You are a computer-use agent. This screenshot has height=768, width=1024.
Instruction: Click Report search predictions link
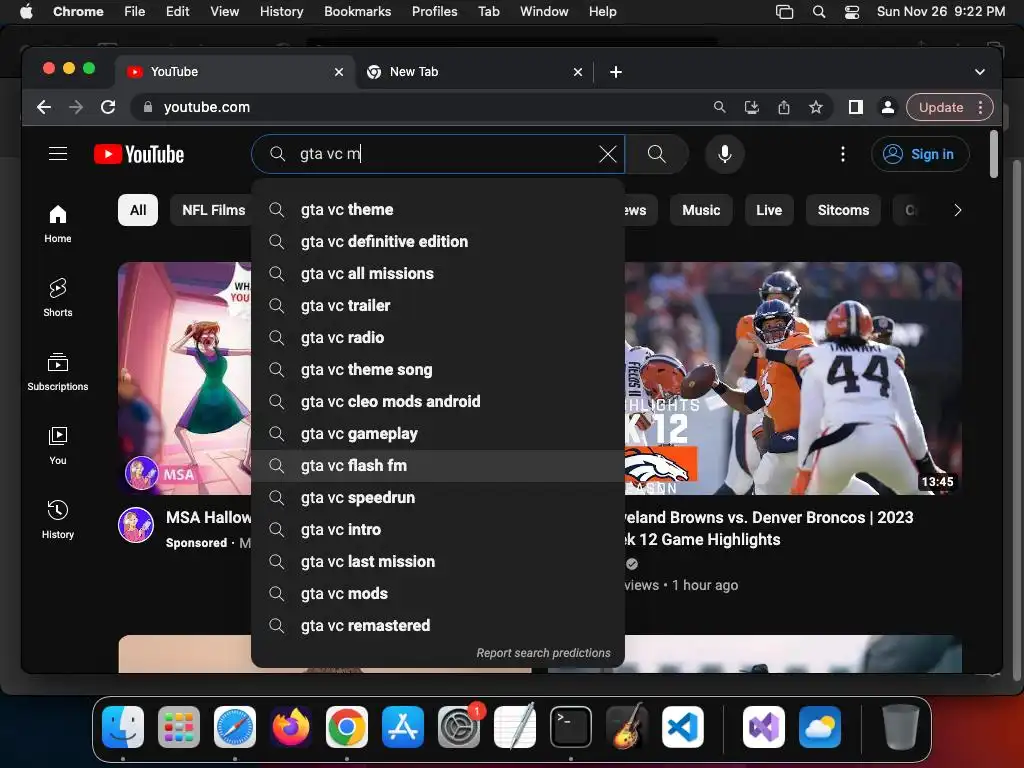(x=543, y=653)
